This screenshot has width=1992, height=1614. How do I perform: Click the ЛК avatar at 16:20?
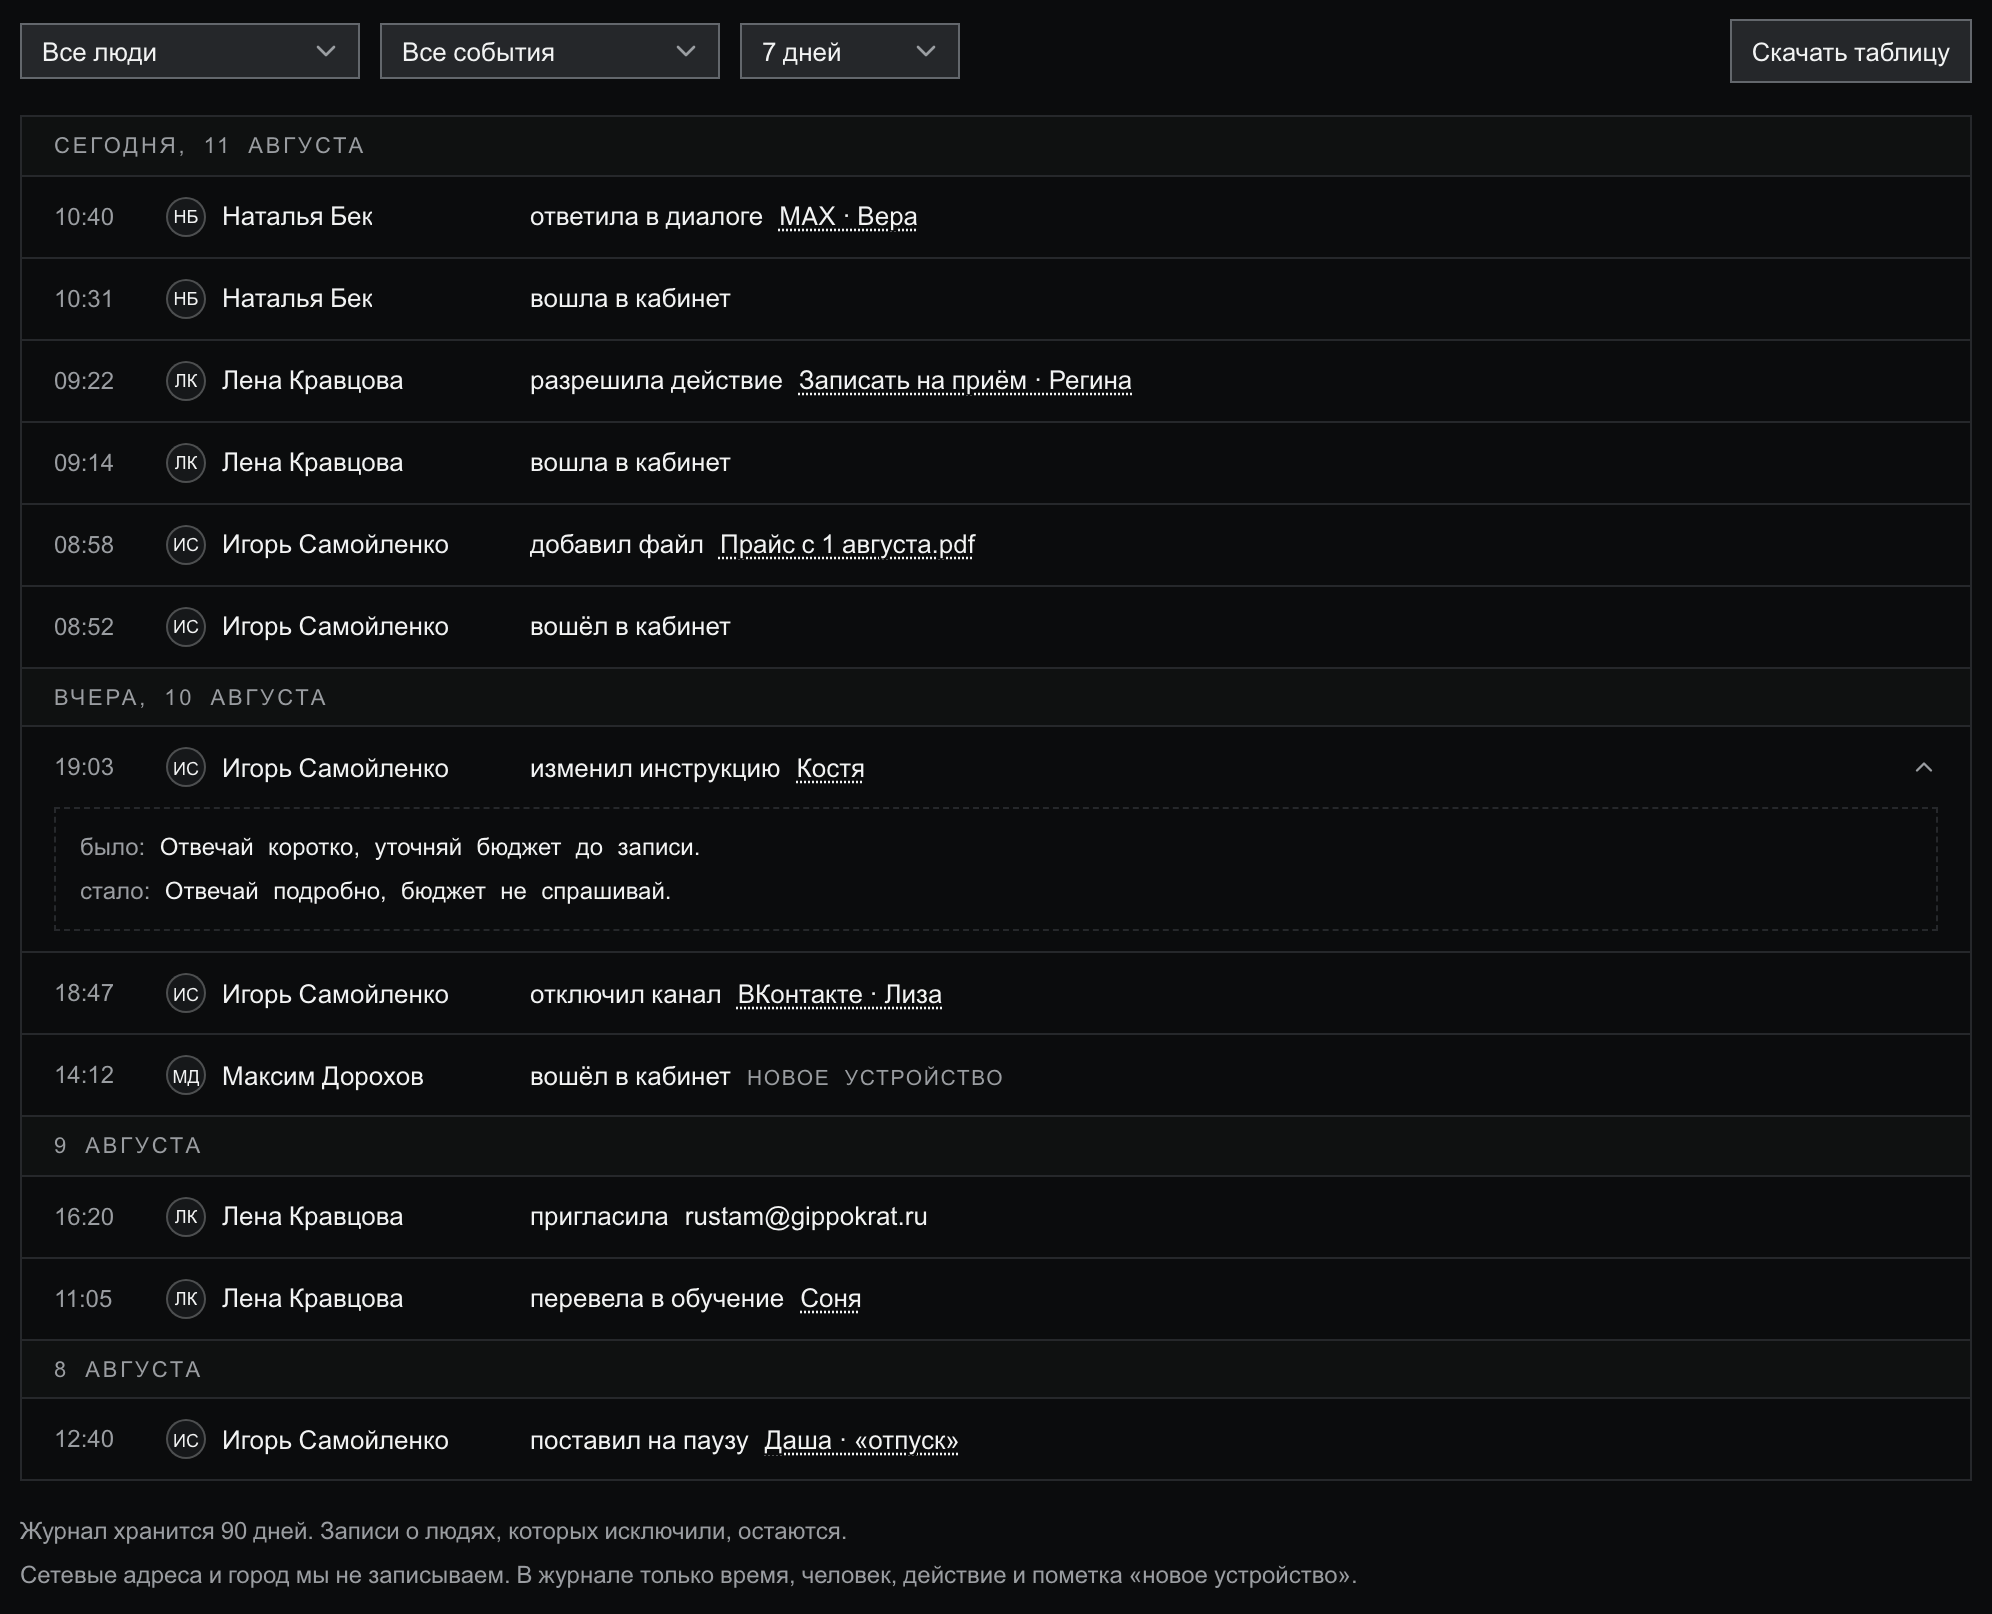click(x=186, y=1217)
